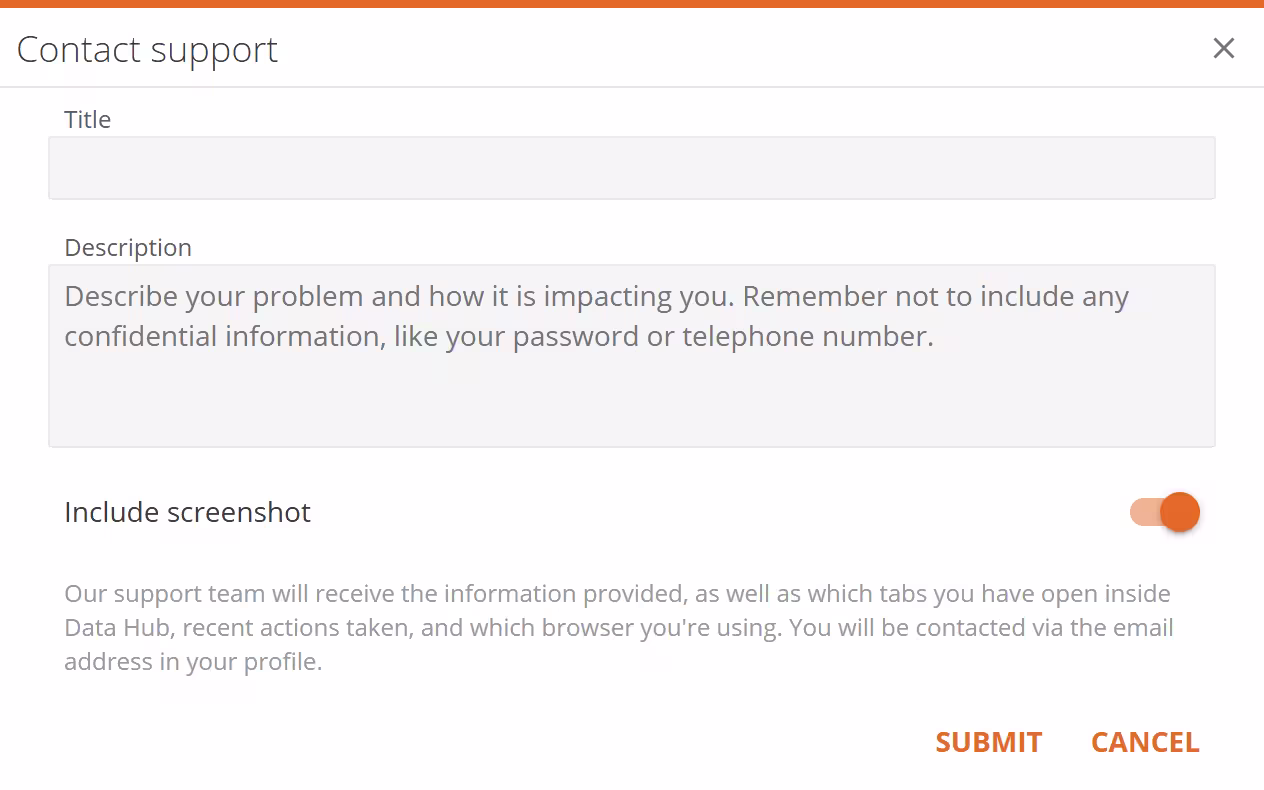
Task: Cancel the support request
Action: pos(1144,742)
